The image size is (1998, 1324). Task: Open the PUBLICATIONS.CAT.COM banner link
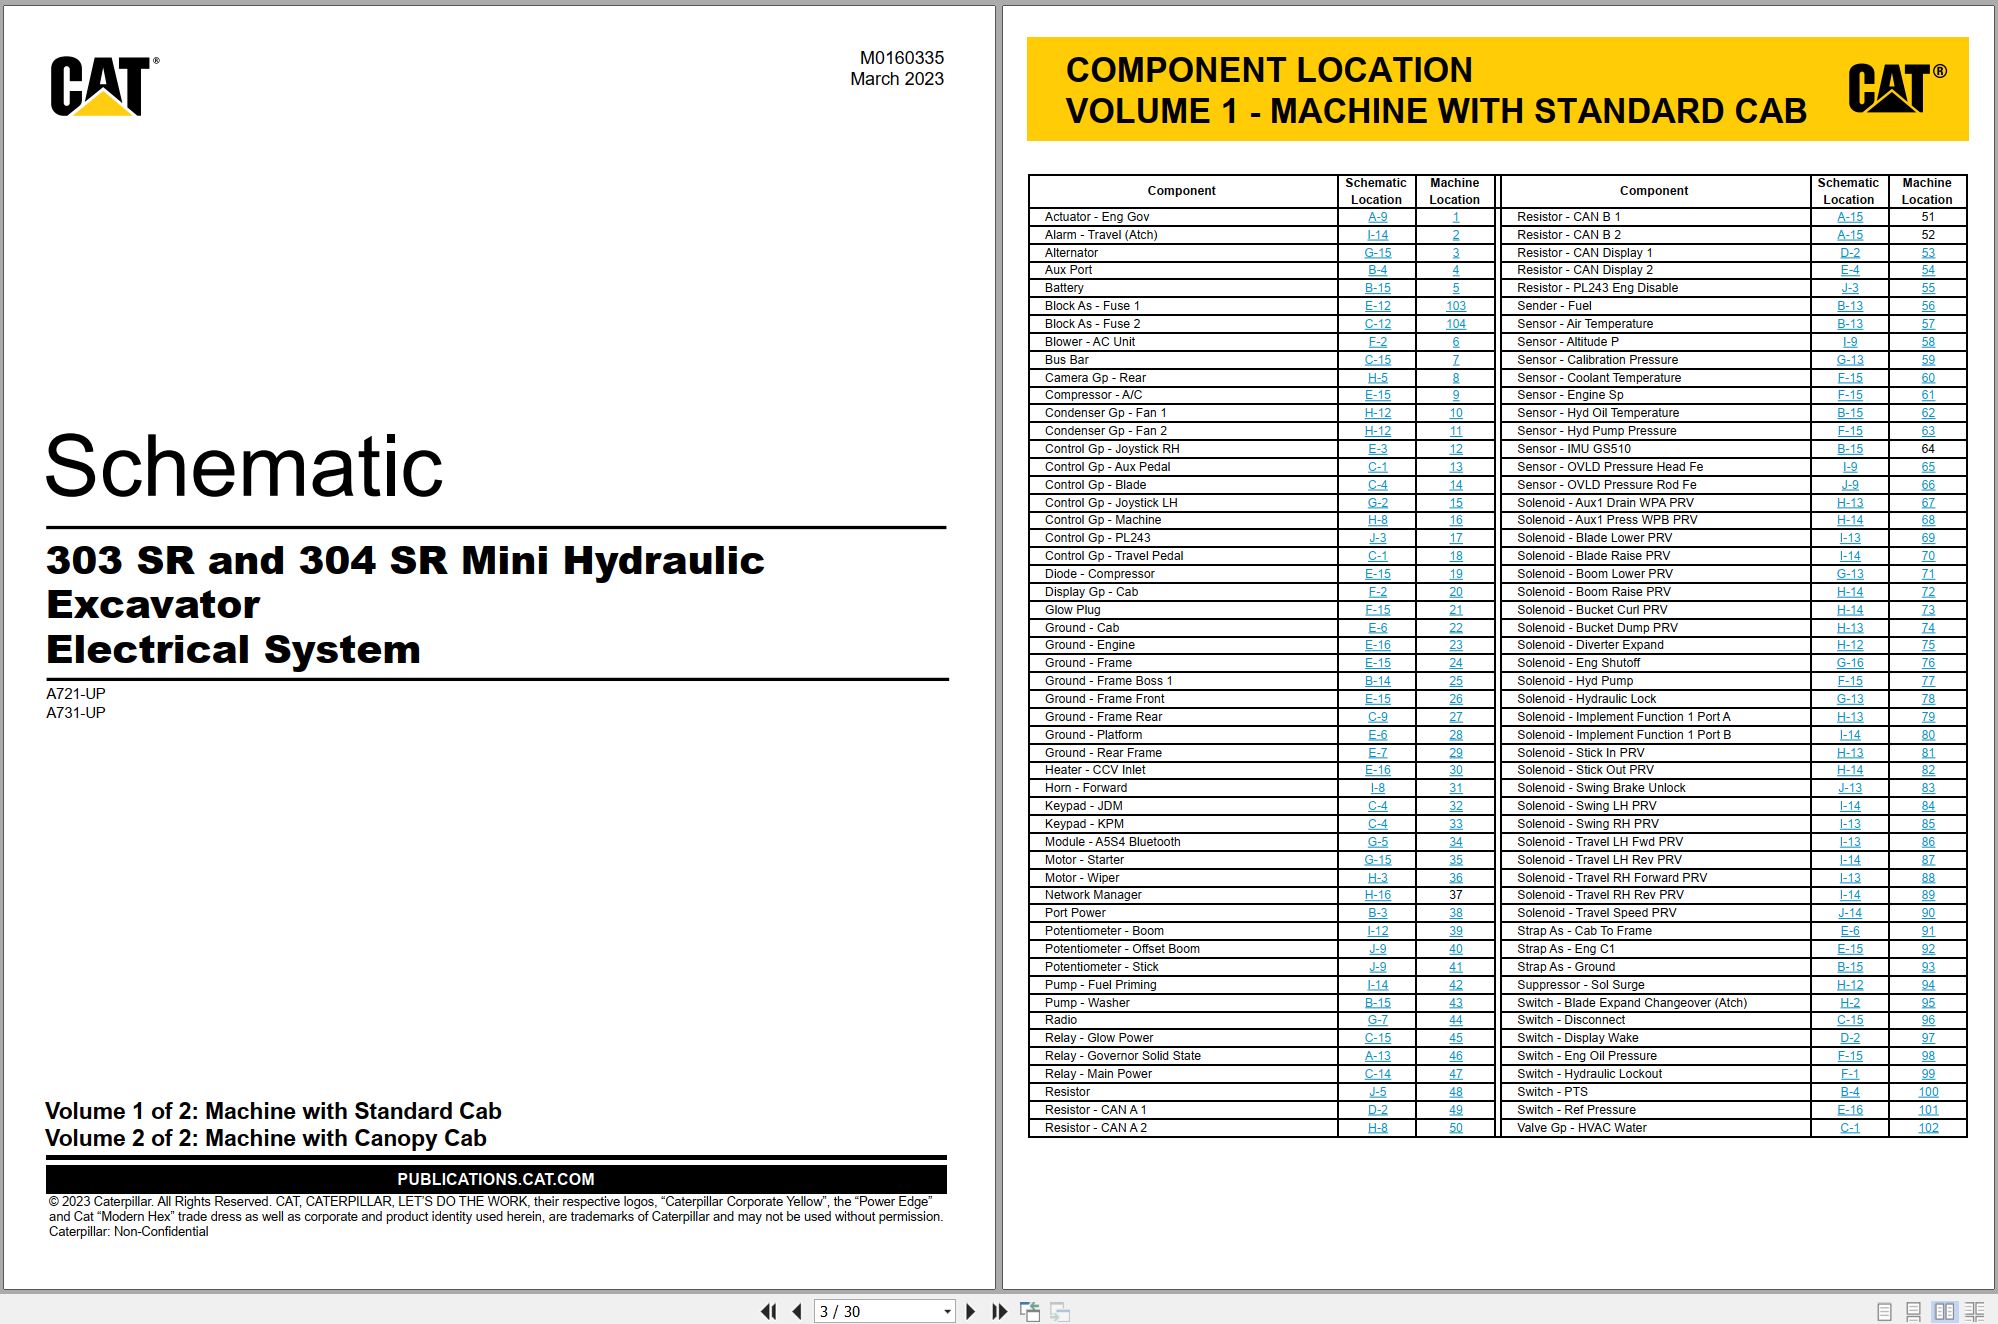point(496,1179)
